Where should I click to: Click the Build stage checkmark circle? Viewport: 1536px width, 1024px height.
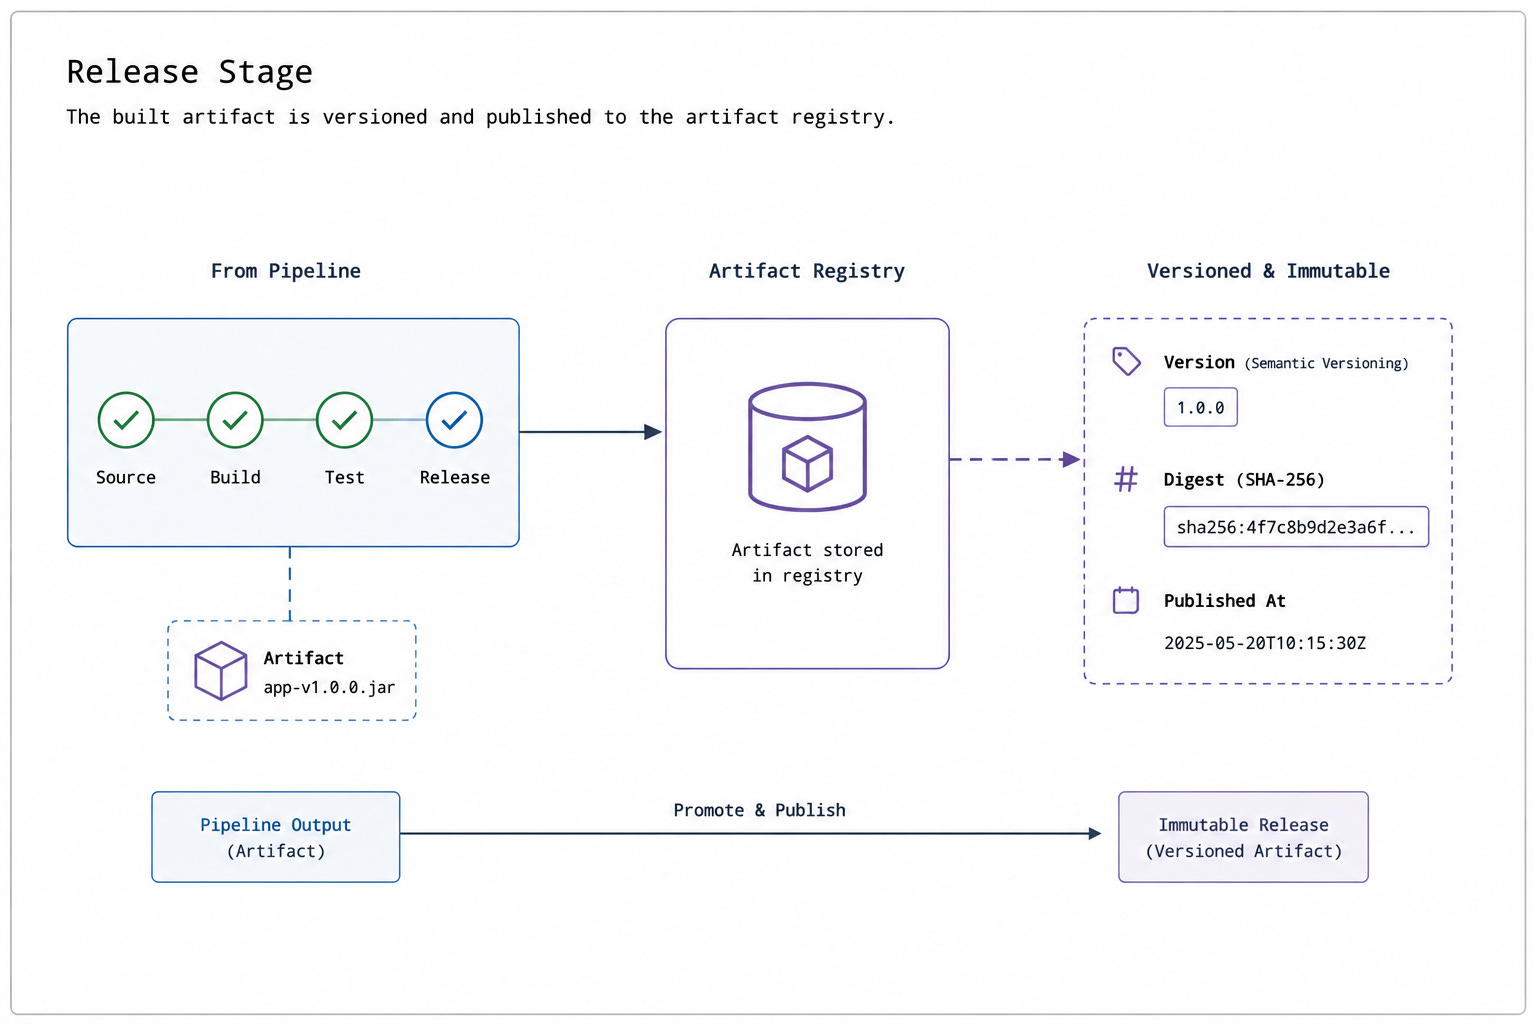click(235, 420)
